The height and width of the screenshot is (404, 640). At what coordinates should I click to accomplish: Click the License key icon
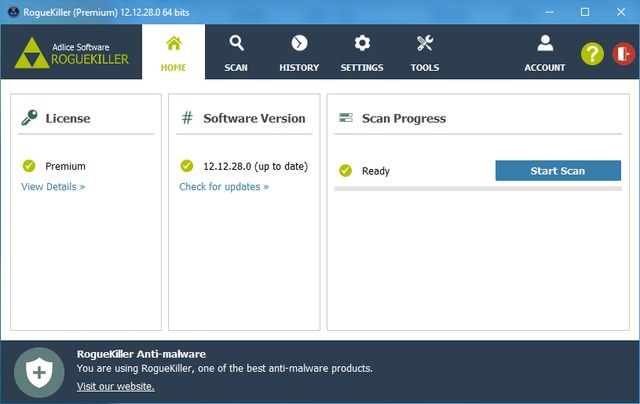click(x=29, y=118)
